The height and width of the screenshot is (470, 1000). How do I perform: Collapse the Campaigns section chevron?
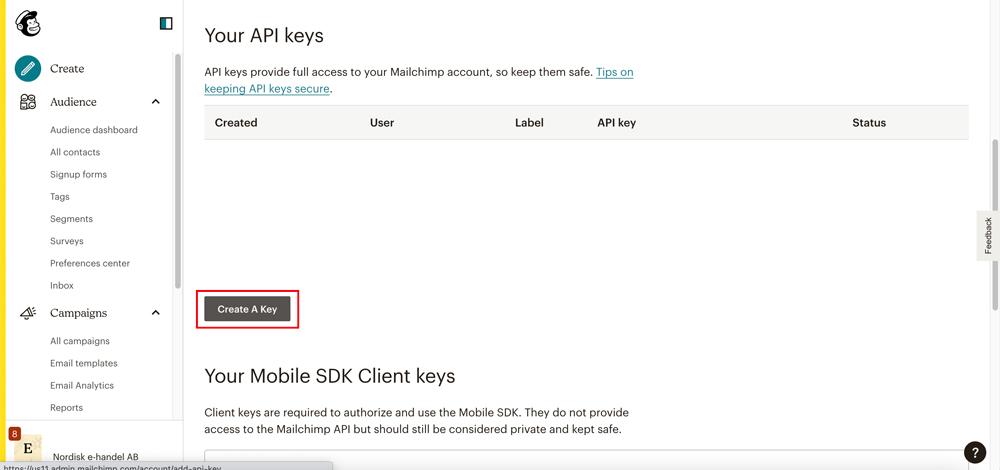pyautogui.click(x=156, y=313)
